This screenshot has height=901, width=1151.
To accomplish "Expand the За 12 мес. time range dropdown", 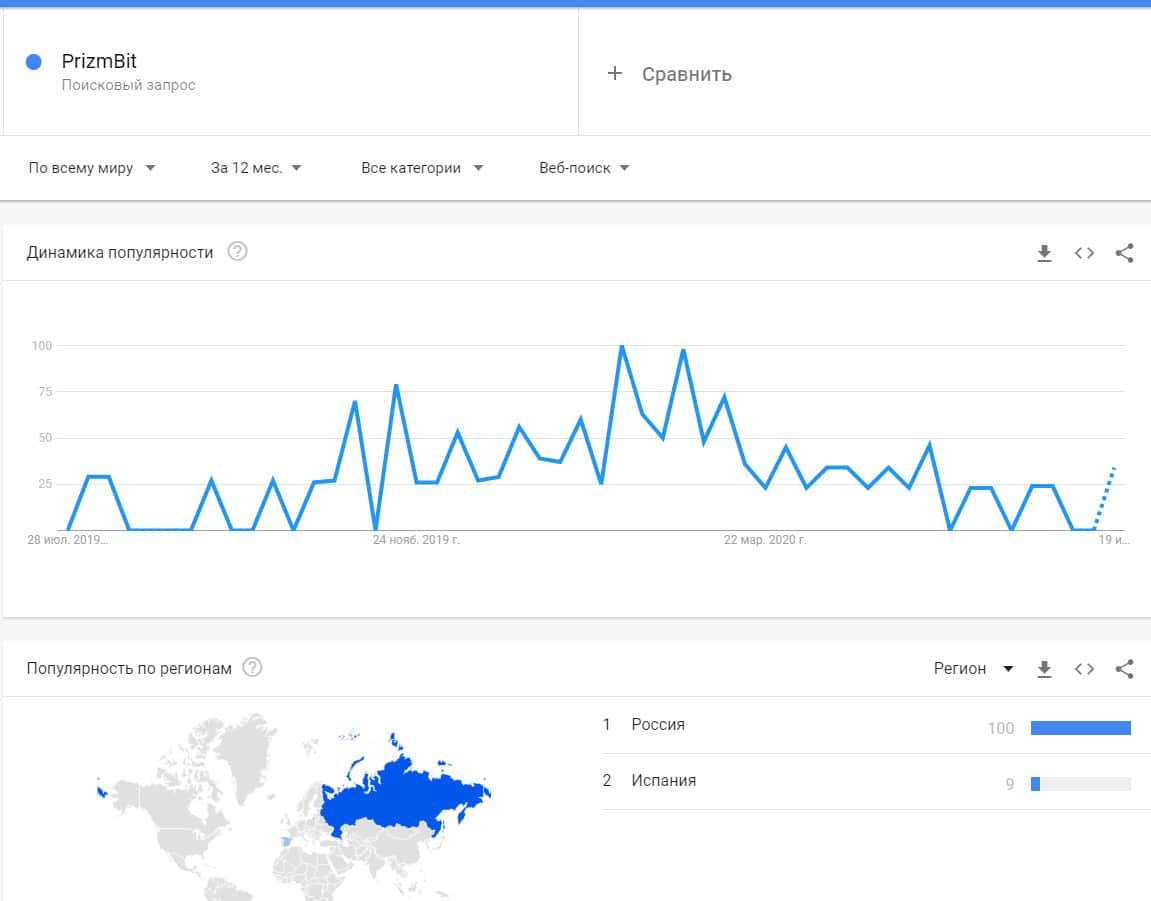I will pos(256,168).
